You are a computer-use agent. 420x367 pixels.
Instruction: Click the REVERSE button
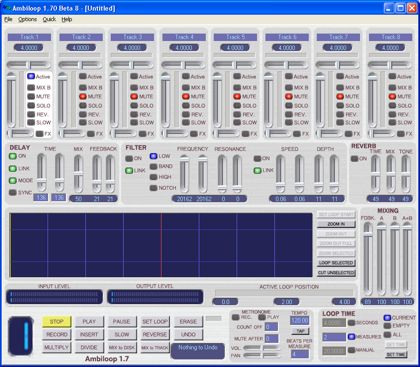[155, 334]
